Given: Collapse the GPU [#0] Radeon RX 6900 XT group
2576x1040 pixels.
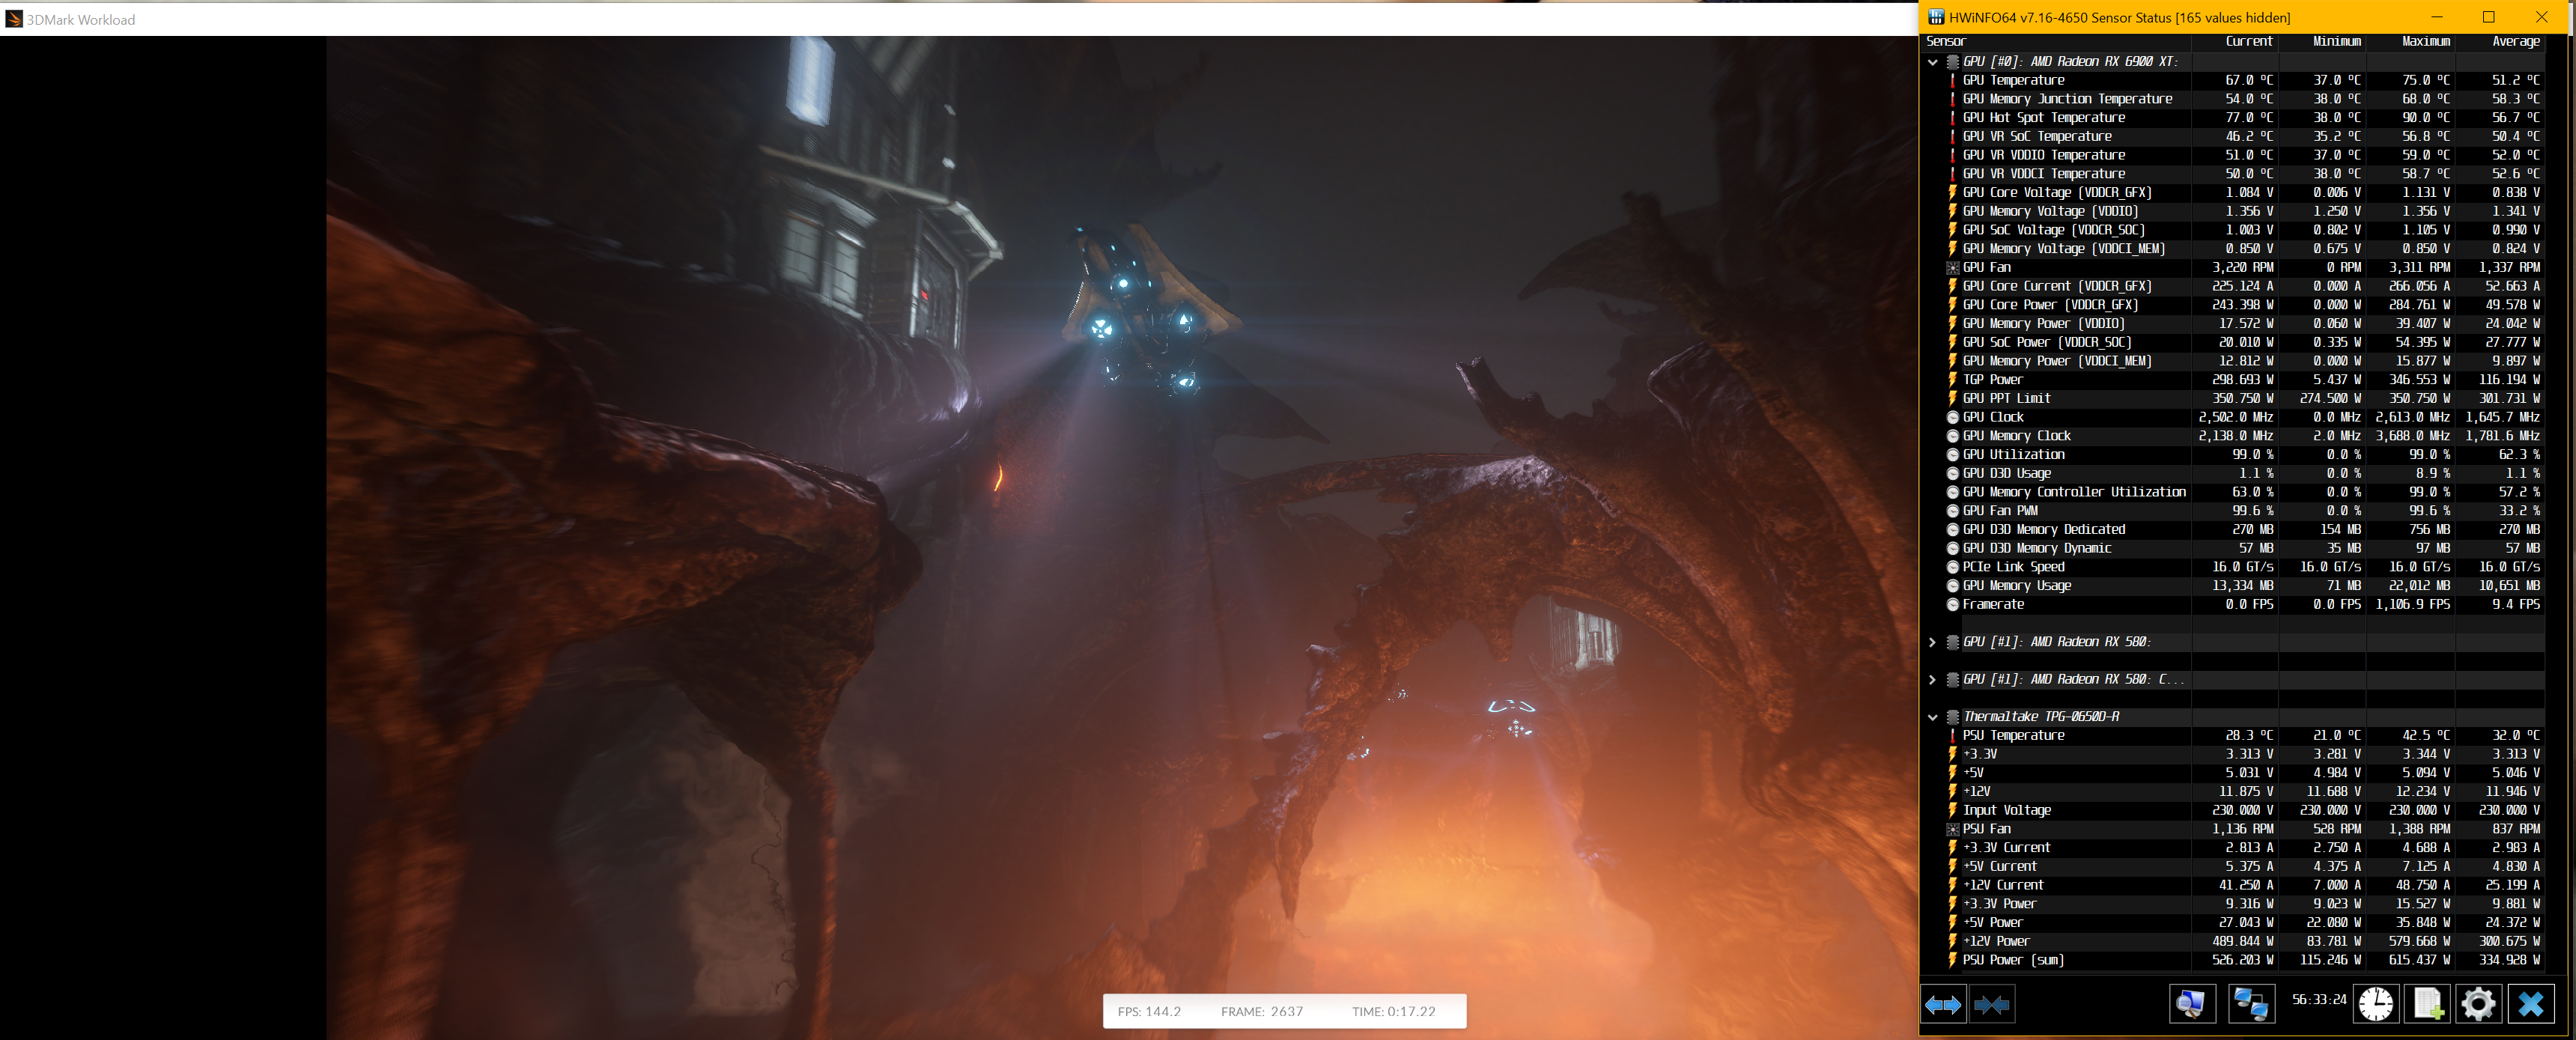Looking at the screenshot, I should [x=1933, y=62].
